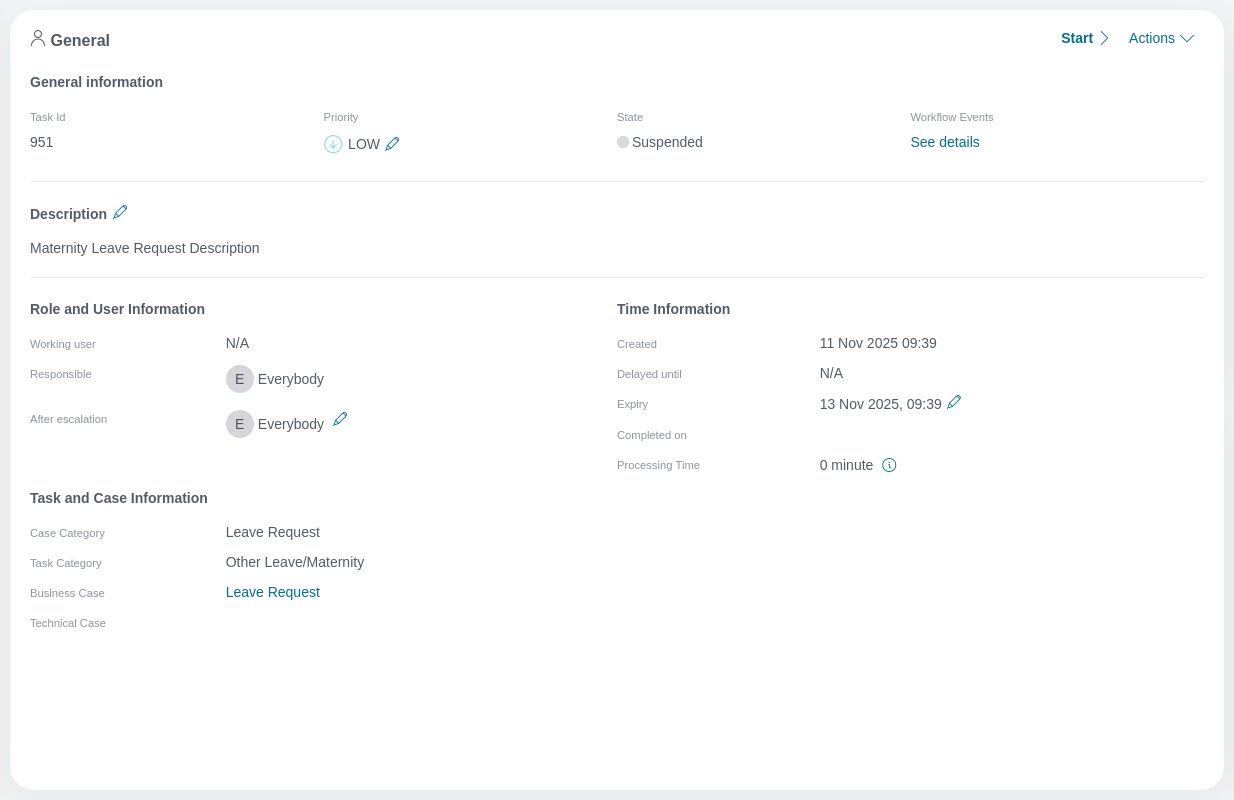The height and width of the screenshot is (800, 1234).
Task: Click the General information heading
Action: click(96, 82)
